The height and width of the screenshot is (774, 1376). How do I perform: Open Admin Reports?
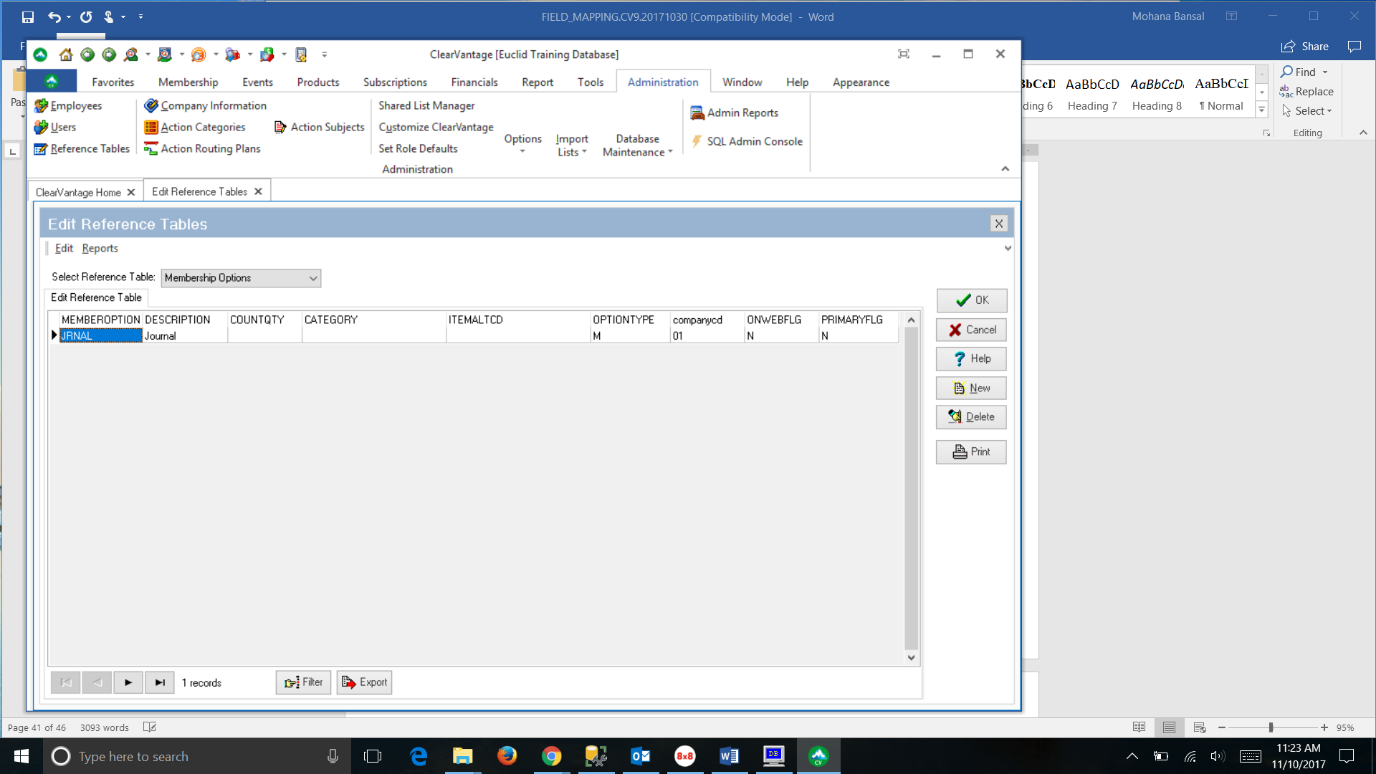(x=734, y=113)
